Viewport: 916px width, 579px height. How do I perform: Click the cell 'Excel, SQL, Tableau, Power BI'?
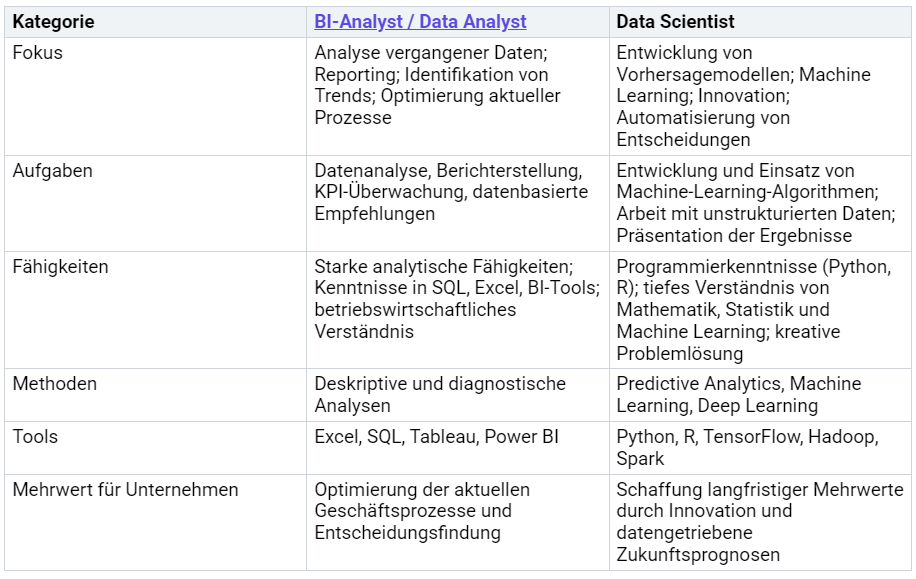tap(457, 448)
